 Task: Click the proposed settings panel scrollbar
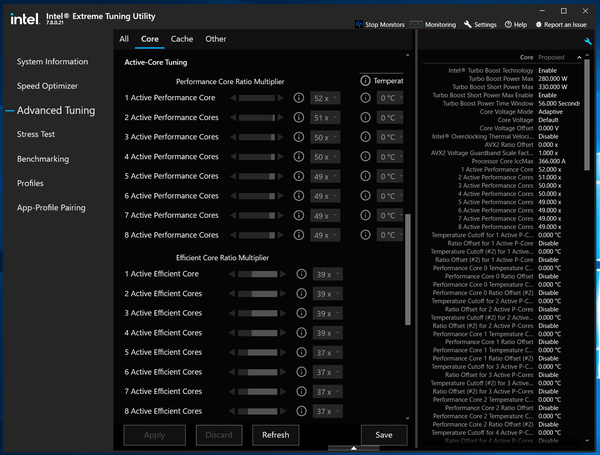(587, 114)
